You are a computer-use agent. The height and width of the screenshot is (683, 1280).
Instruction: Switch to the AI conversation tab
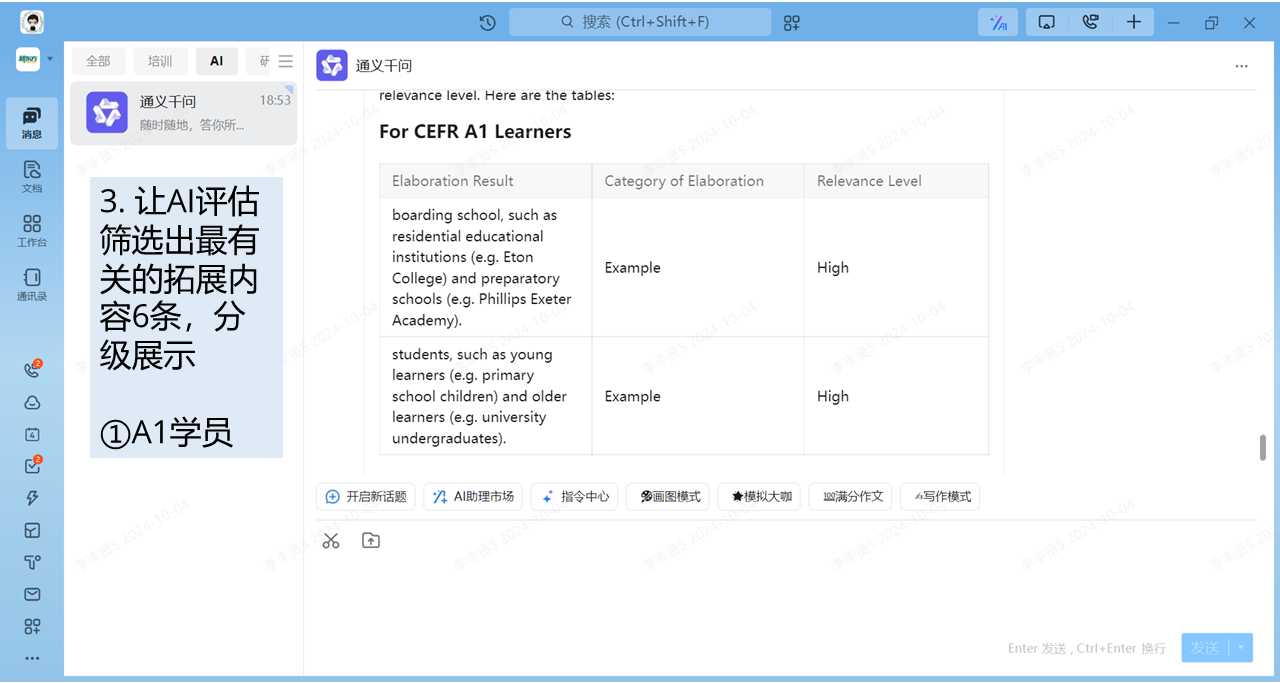[x=217, y=61]
